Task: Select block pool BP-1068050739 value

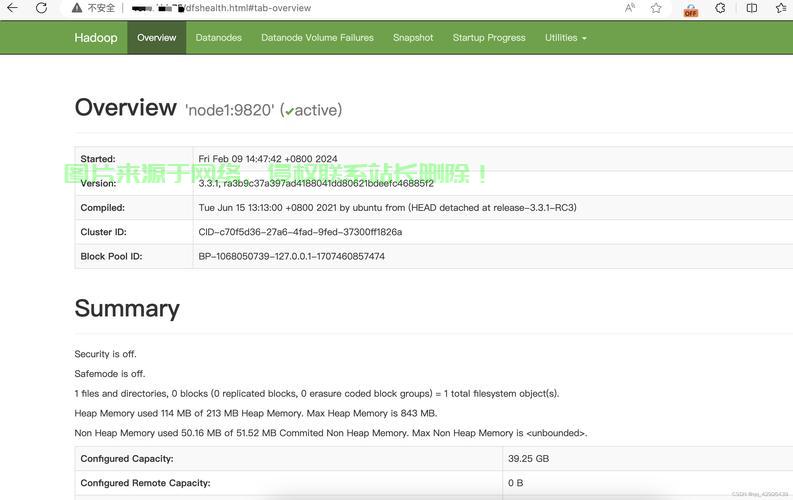Action: click(291, 256)
